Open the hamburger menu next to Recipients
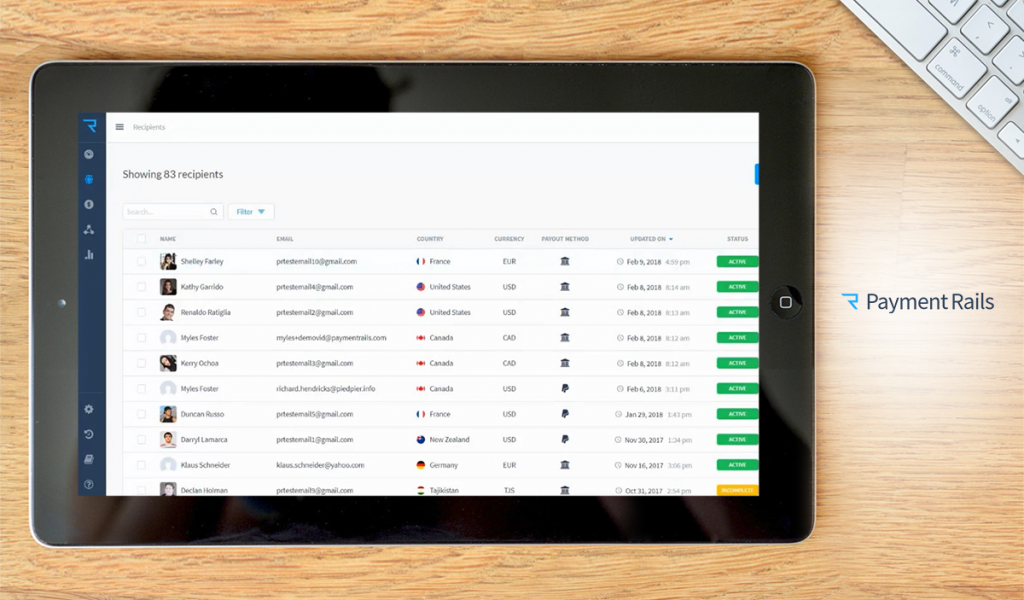The height and width of the screenshot is (600, 1024). click(119, 127)
